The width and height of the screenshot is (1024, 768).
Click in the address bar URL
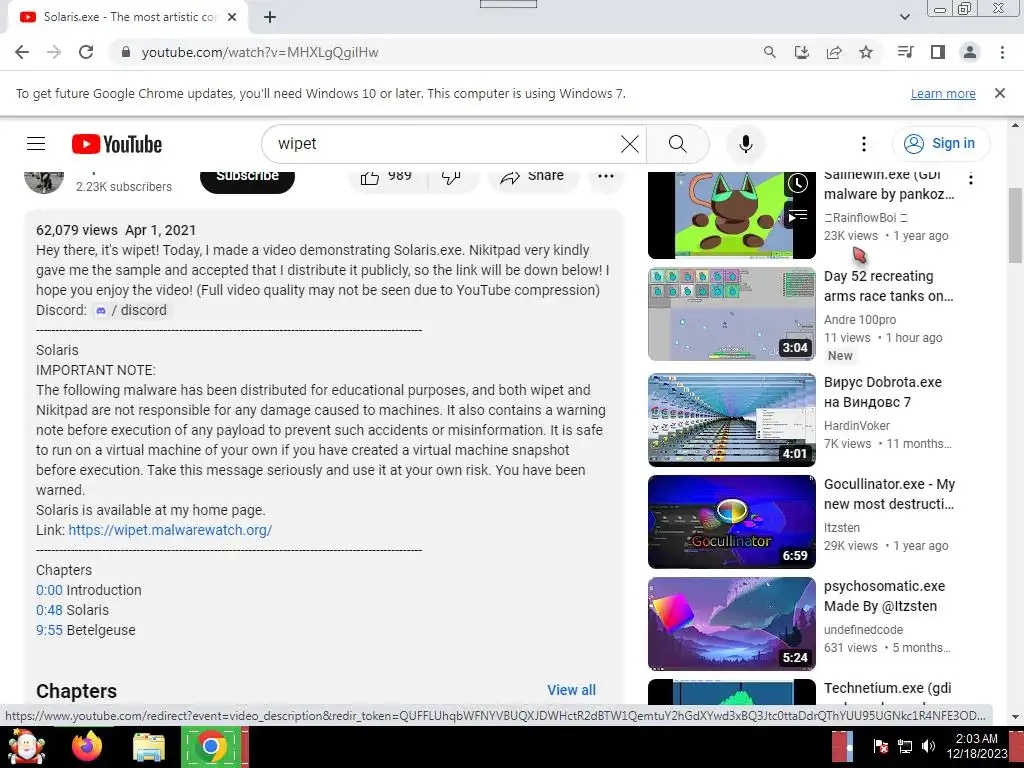[x=260, y=52]
